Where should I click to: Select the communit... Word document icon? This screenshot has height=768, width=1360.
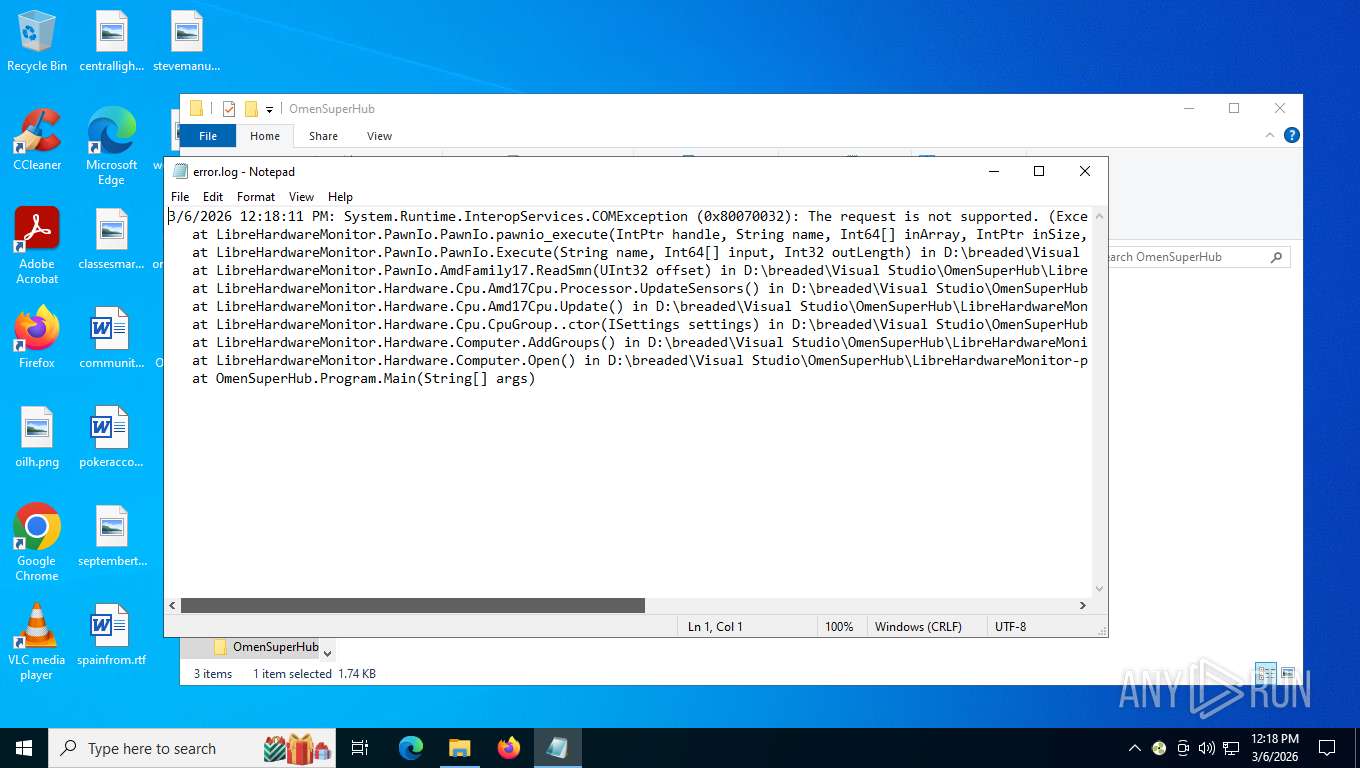click(x=112, y=338)
